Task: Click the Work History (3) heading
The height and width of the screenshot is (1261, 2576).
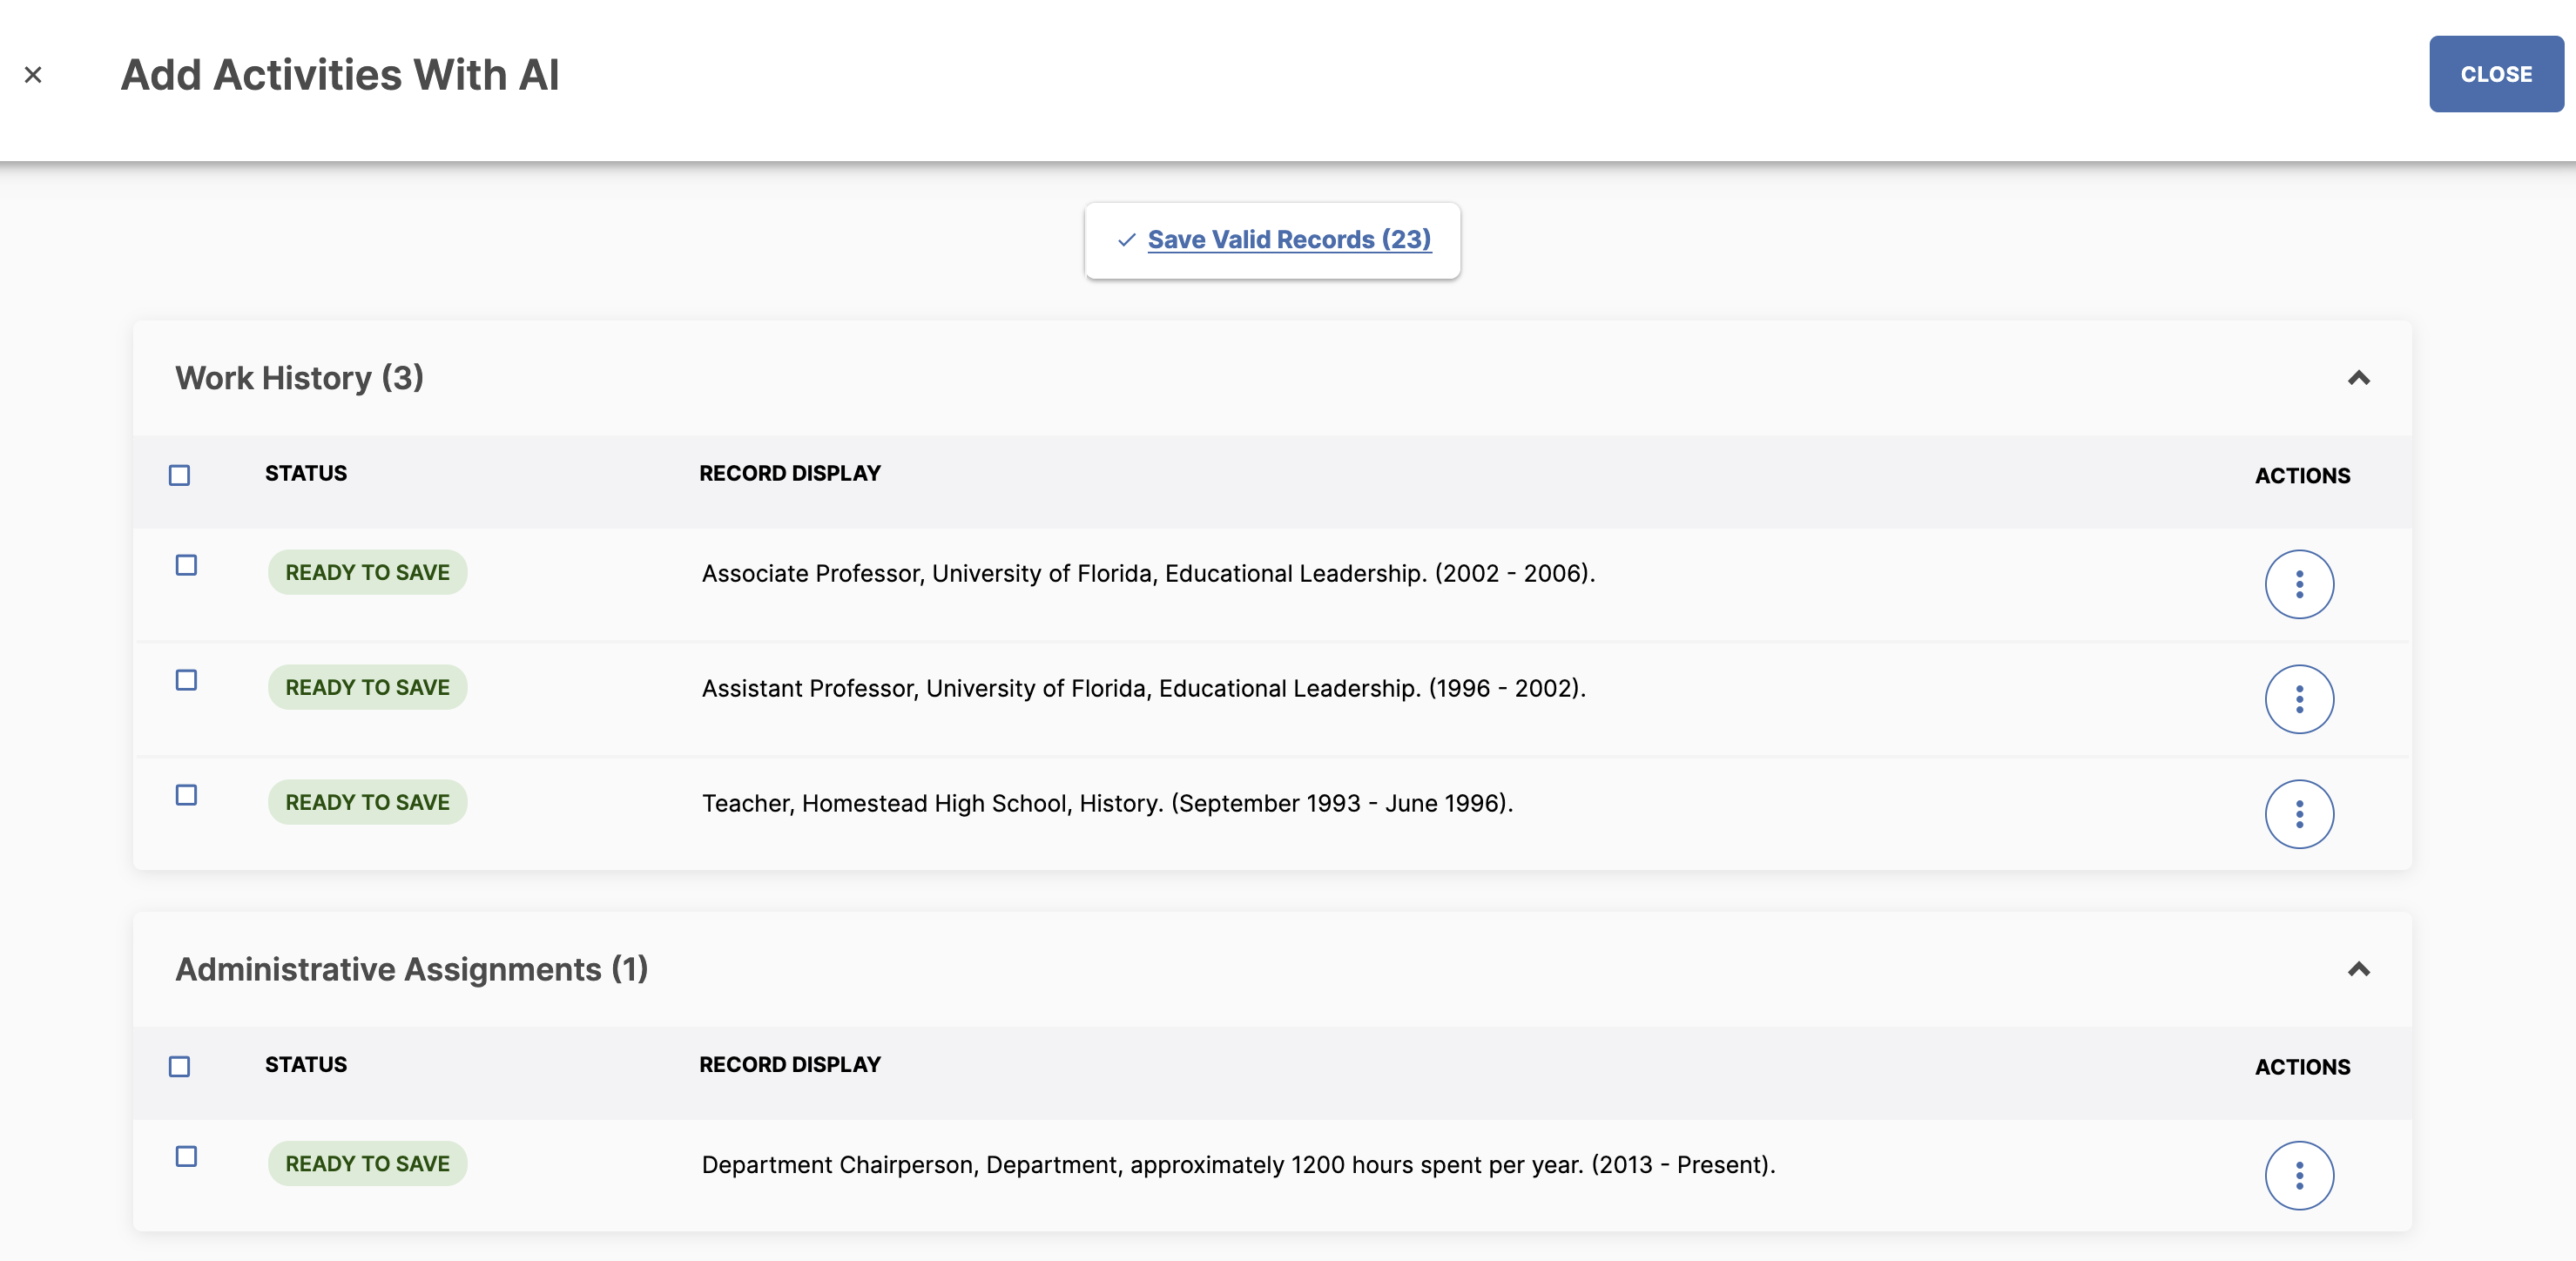Action: click(300, 378)
